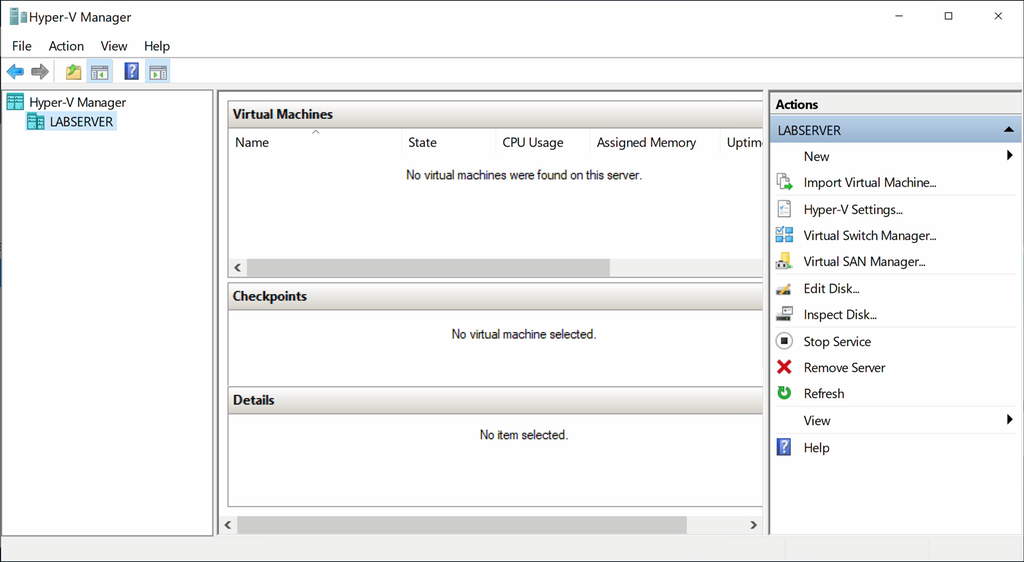Screen dimensions: 1024x562
Task: Click 'No virtual machines were found' message
Action: coord(524,175)
